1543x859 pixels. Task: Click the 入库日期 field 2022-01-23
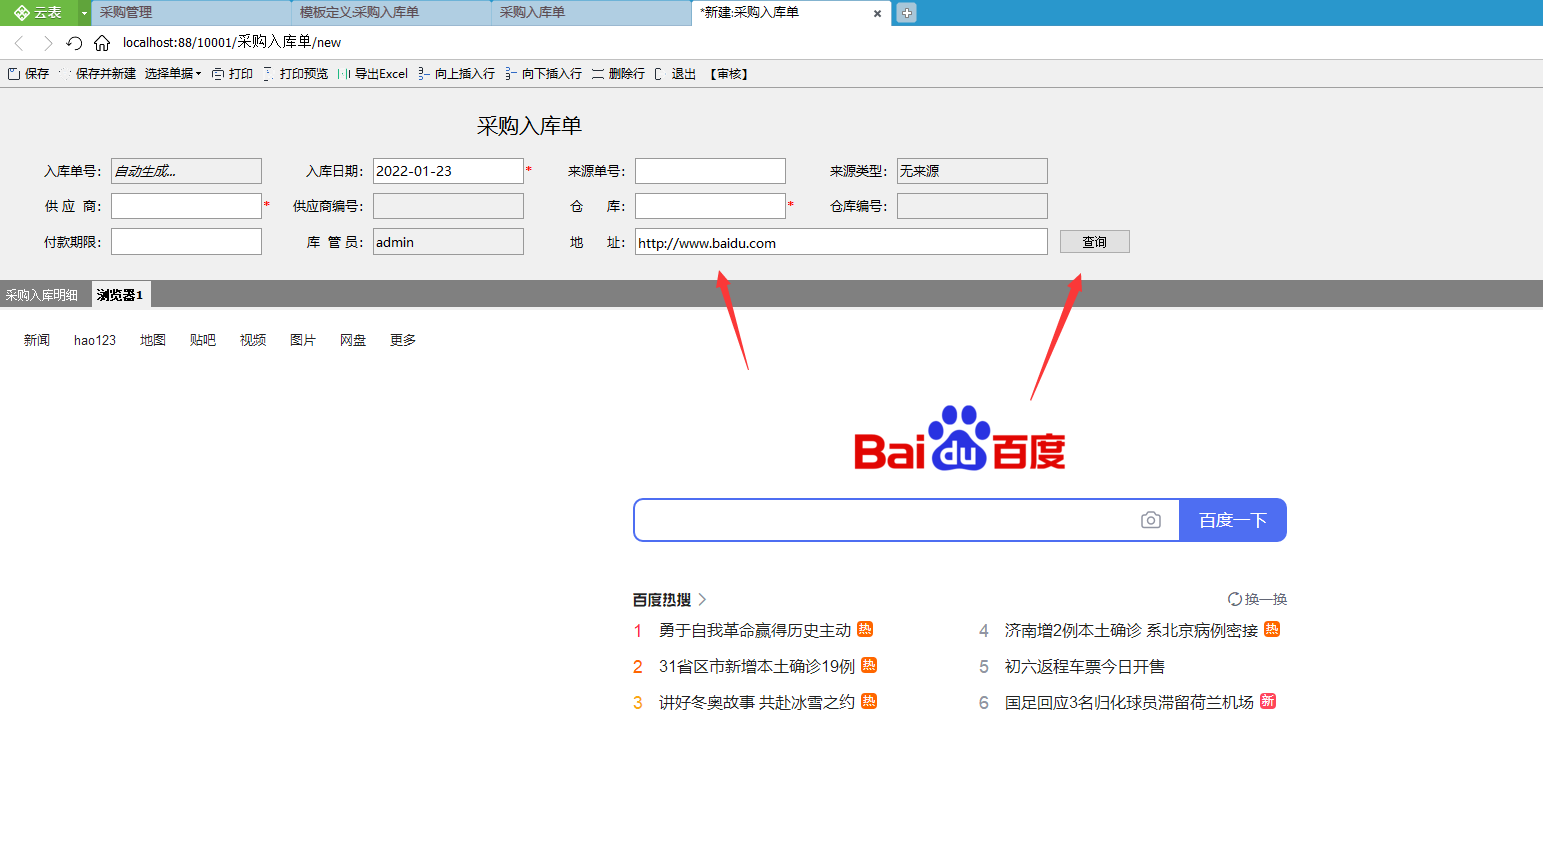(x=448, y=171)
